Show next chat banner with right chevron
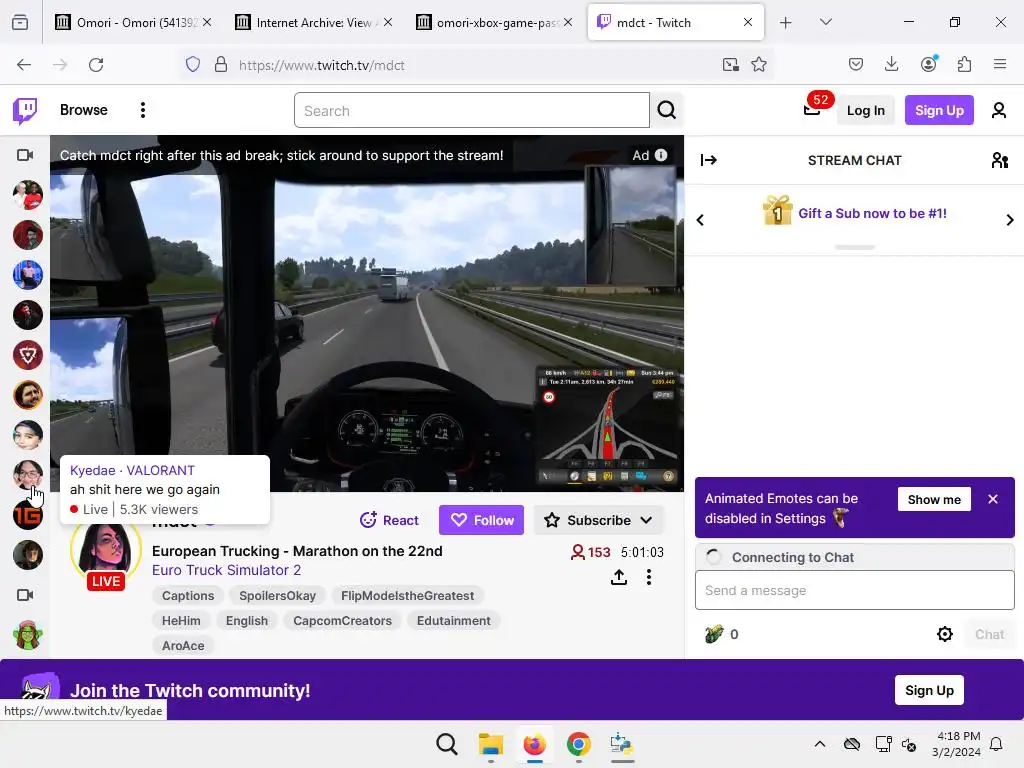The height and width of the screenshot is (768, 1024). click(1010, 220)
